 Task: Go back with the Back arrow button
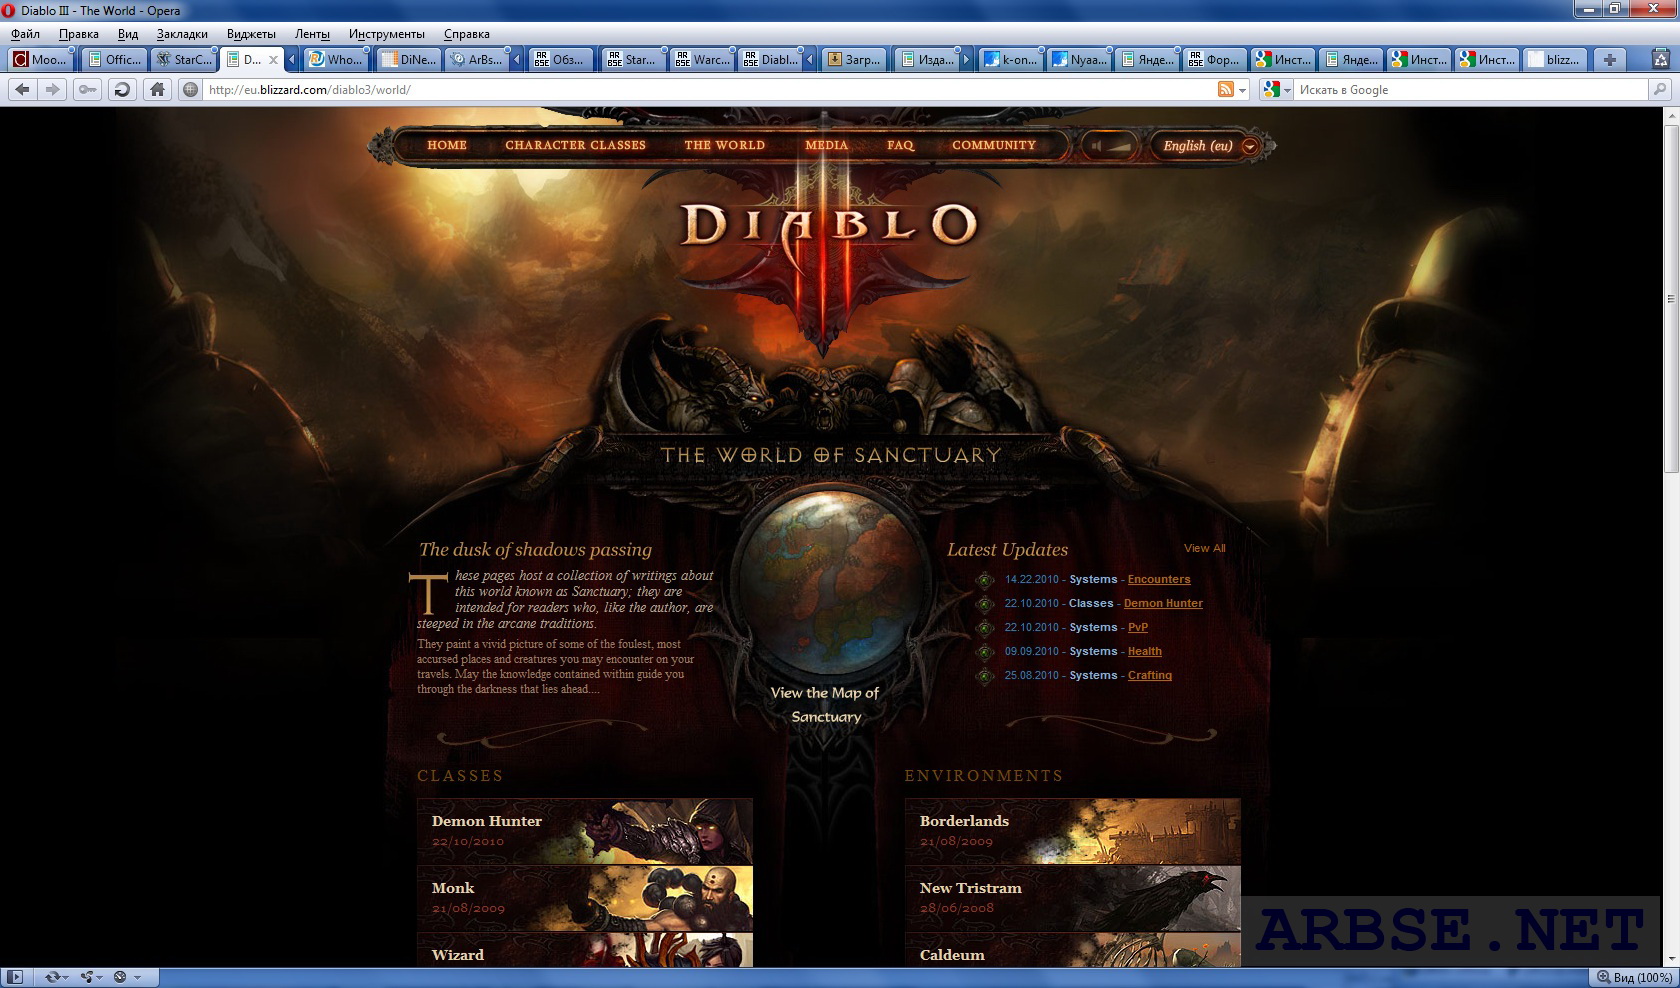22,89
